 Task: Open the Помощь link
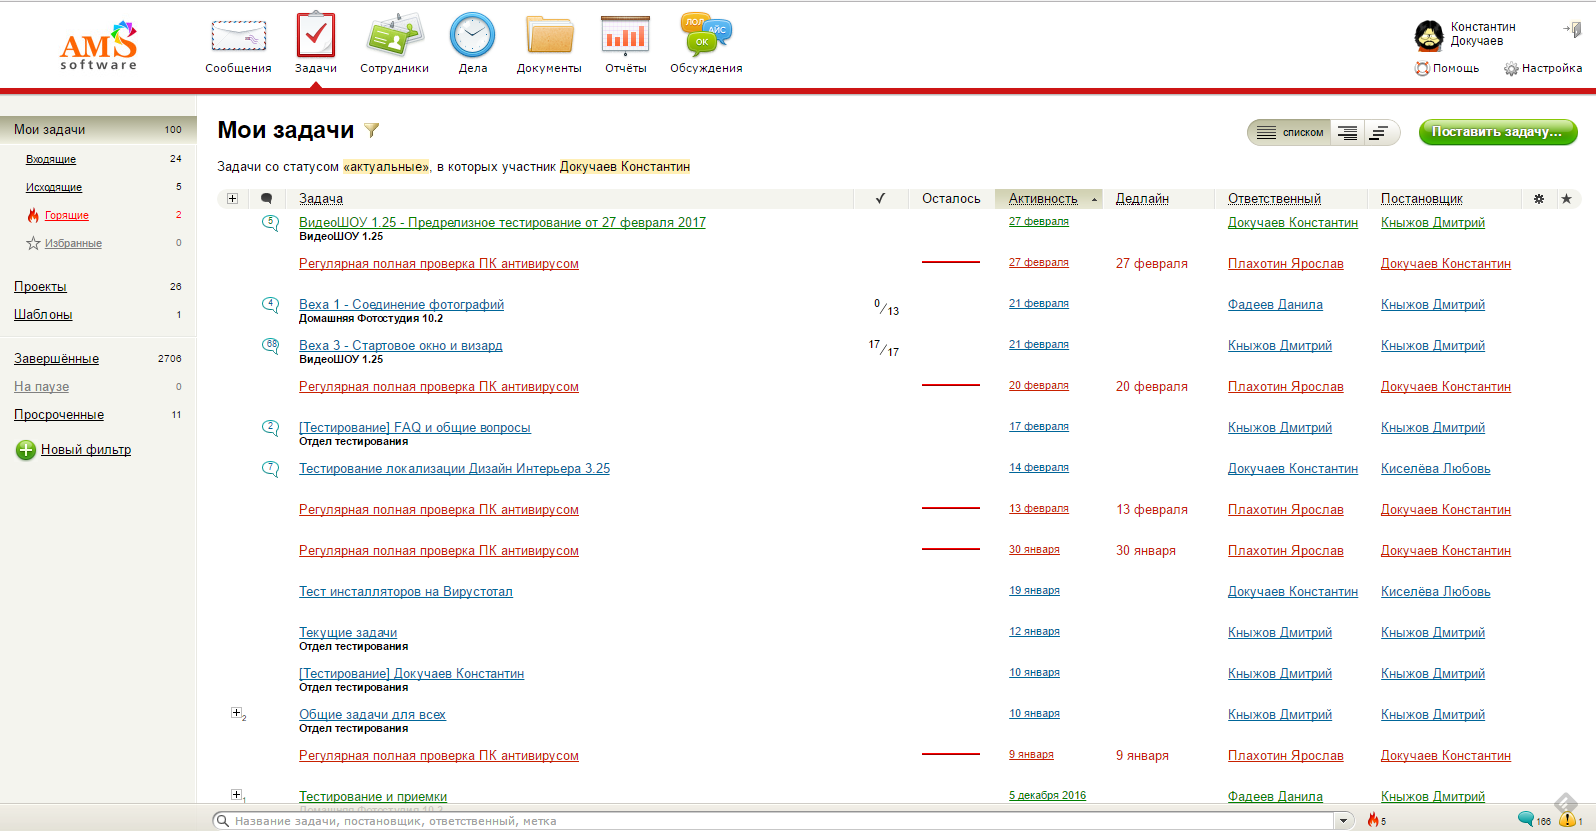[1455, 68]
